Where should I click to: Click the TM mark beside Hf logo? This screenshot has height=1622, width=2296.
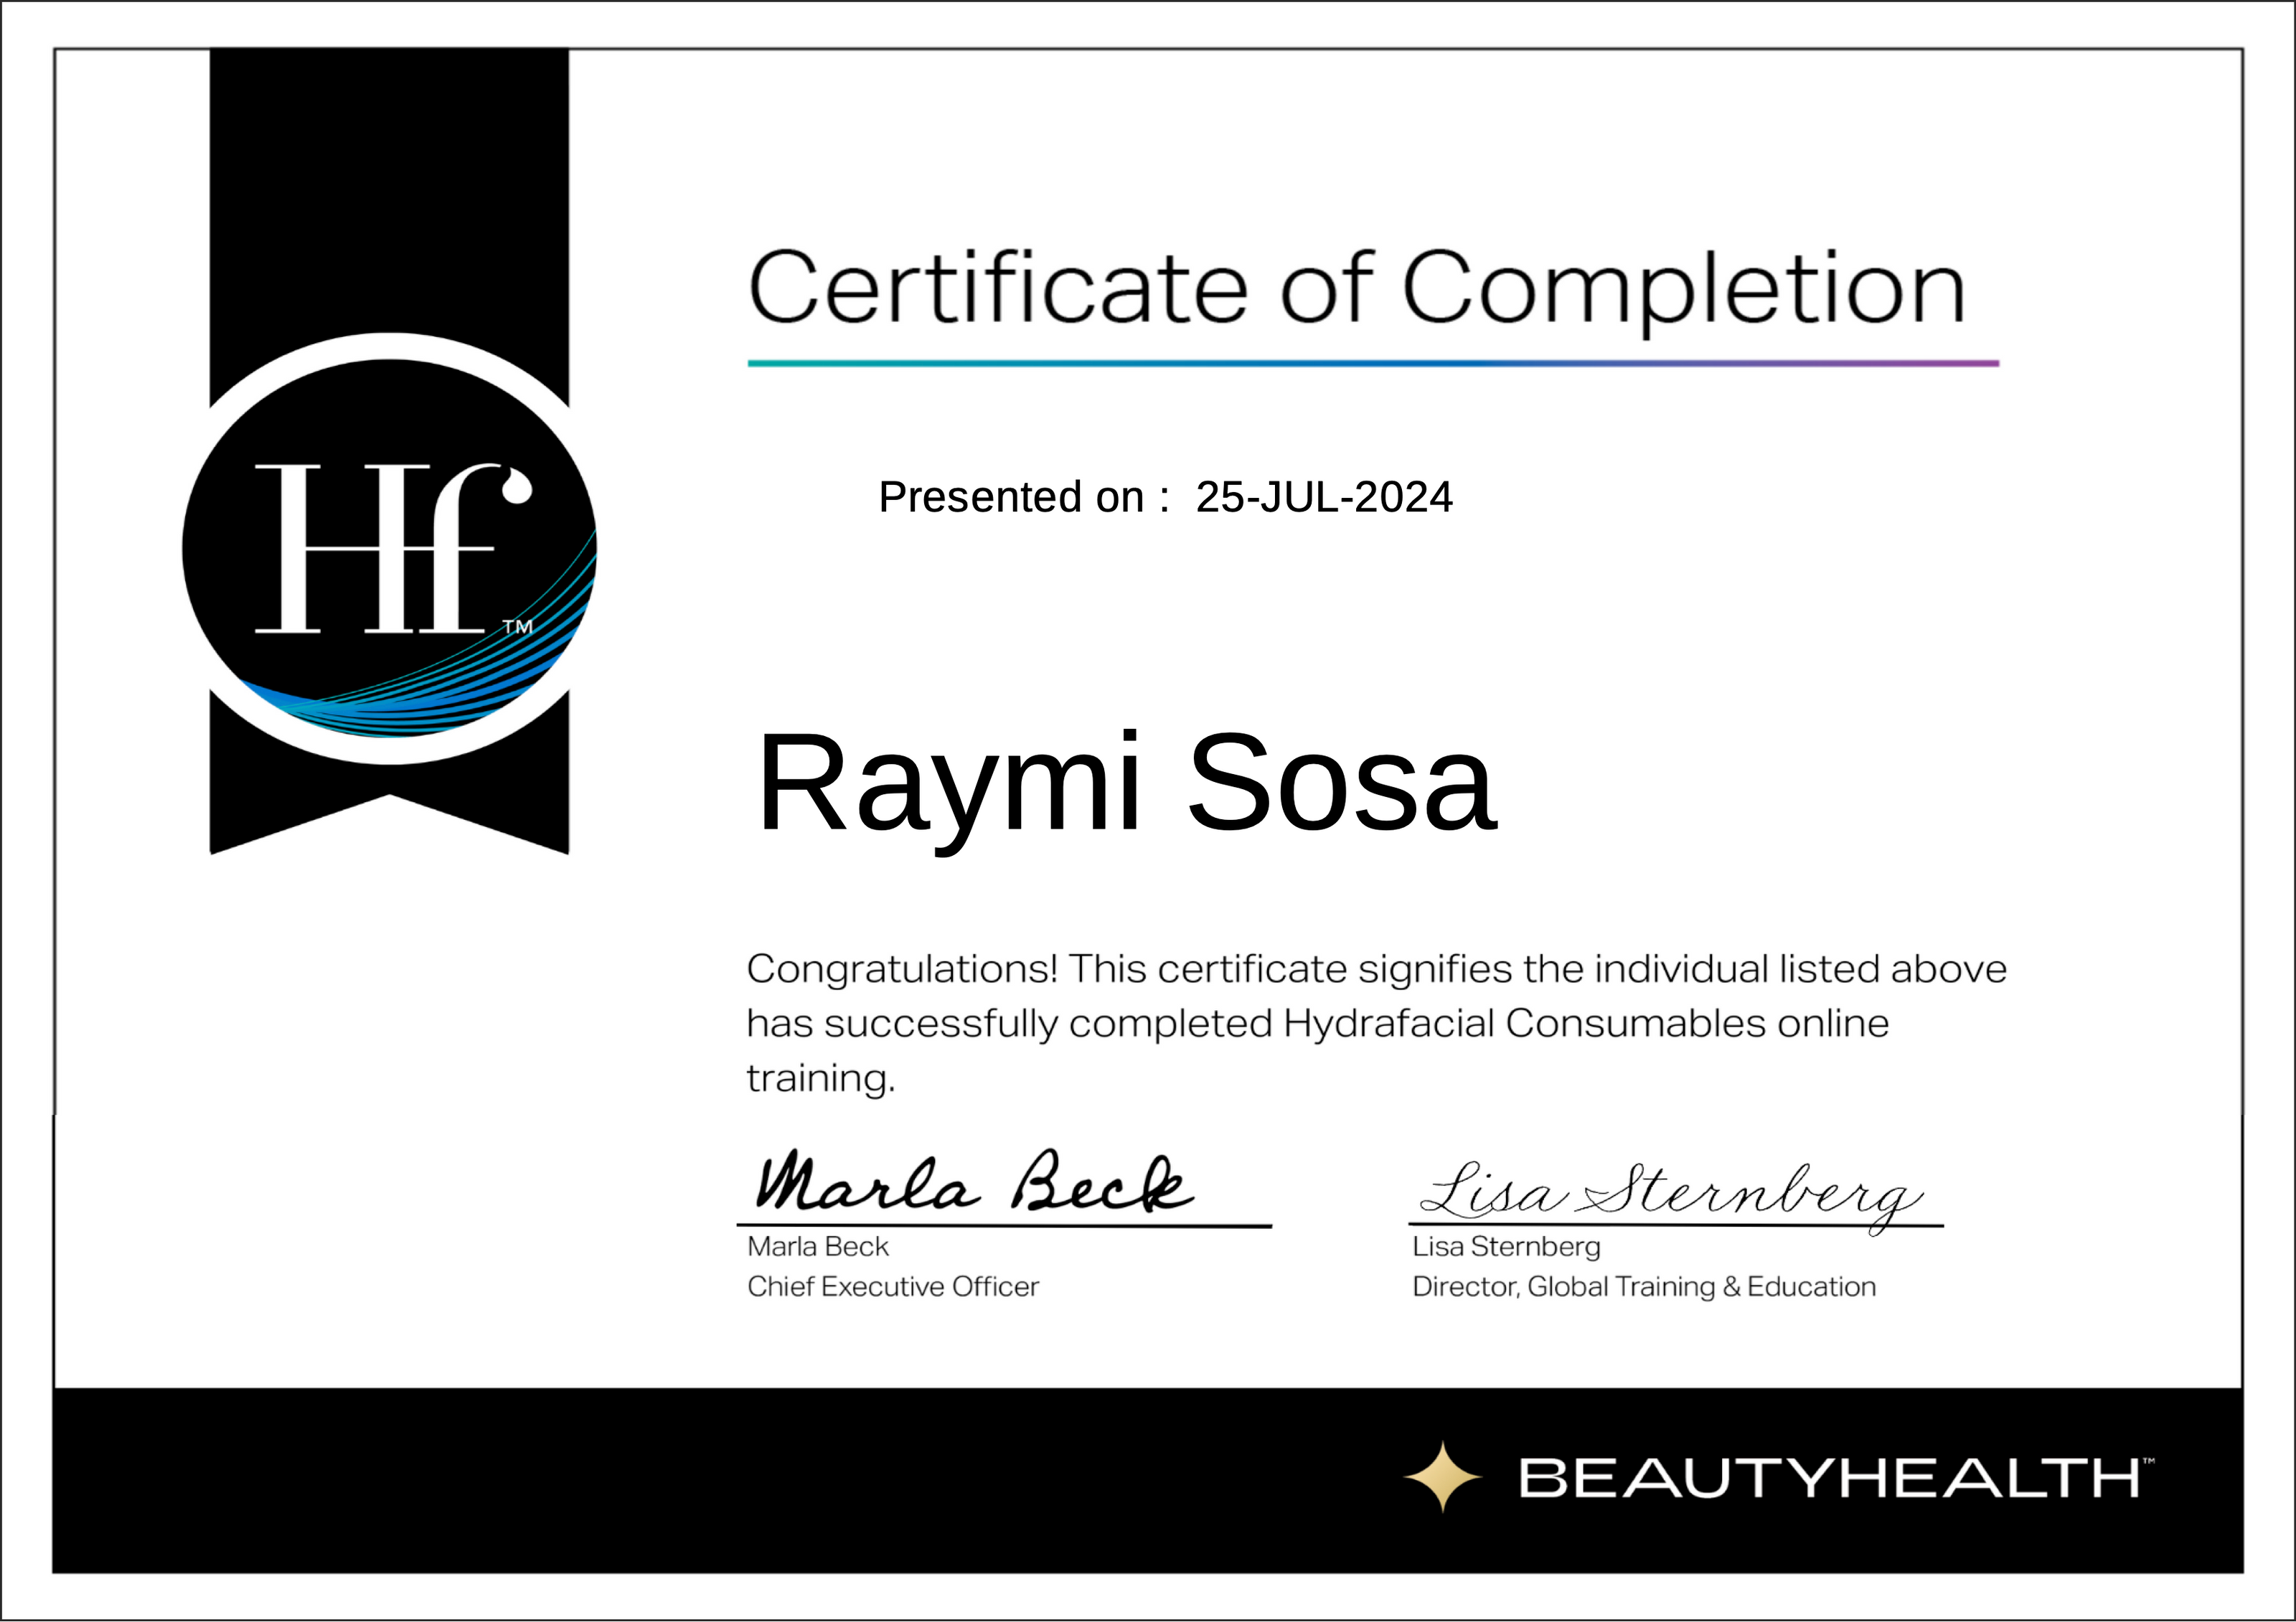pos(517,627)
